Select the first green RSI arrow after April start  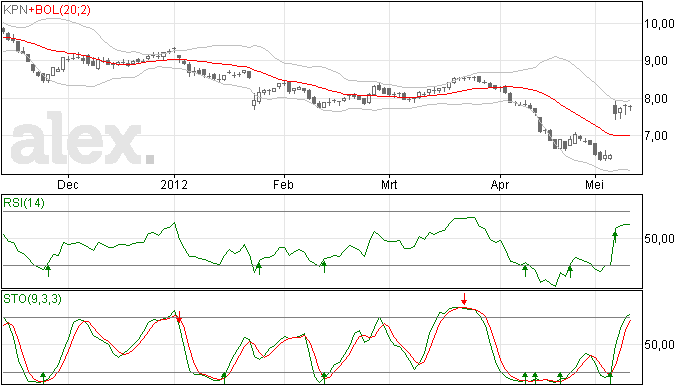525,270
